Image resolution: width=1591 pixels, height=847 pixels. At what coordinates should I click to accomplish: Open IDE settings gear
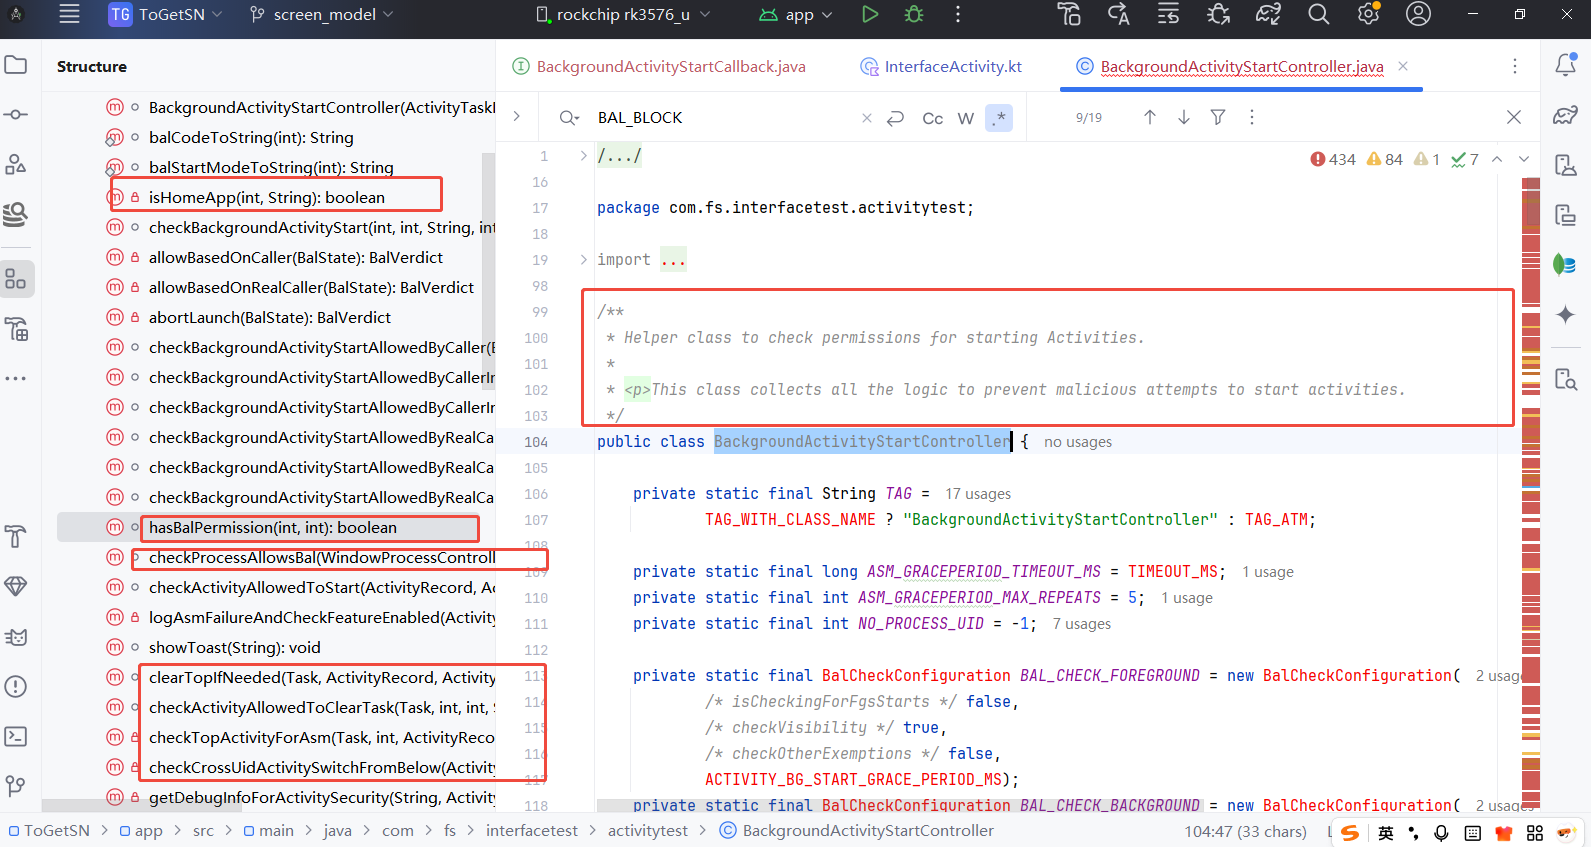1368,14
